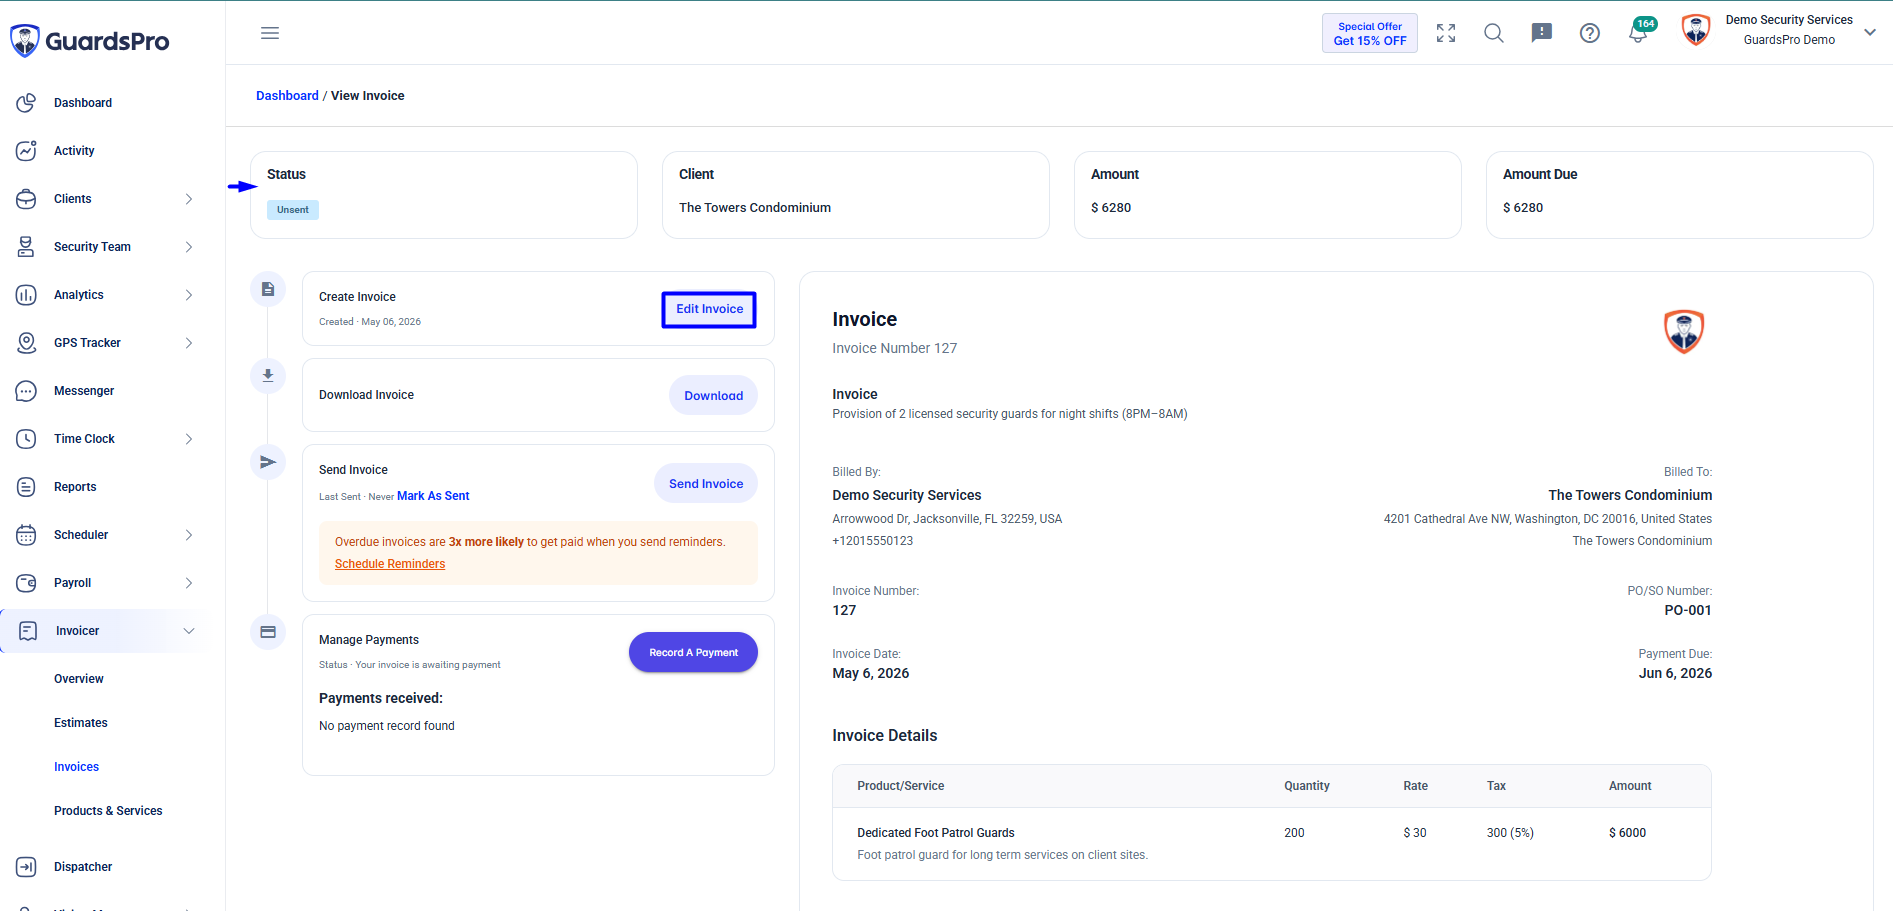1893x911 pixels.
Task: Click the Dispatcher sidebar icon
Action: [27, 867]
